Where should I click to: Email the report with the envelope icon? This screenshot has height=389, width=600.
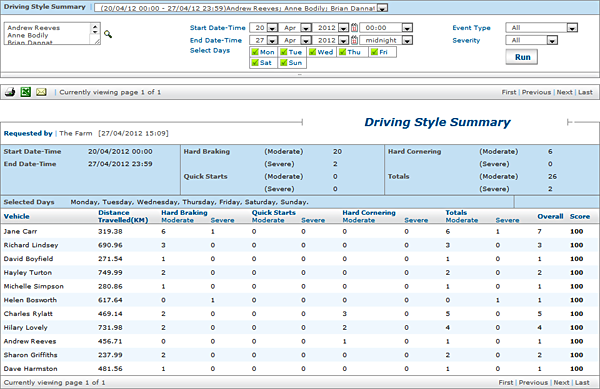(41, 92)
